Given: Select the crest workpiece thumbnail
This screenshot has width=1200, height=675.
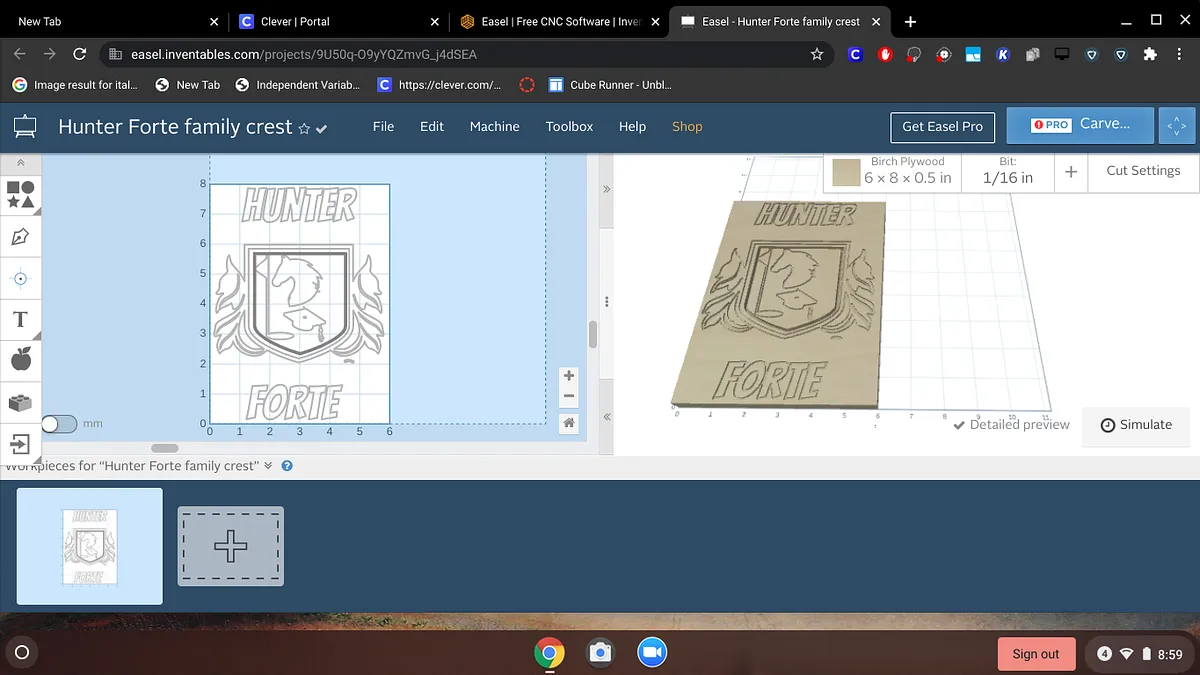Looking at the screenshot, I should pos(90,546).
